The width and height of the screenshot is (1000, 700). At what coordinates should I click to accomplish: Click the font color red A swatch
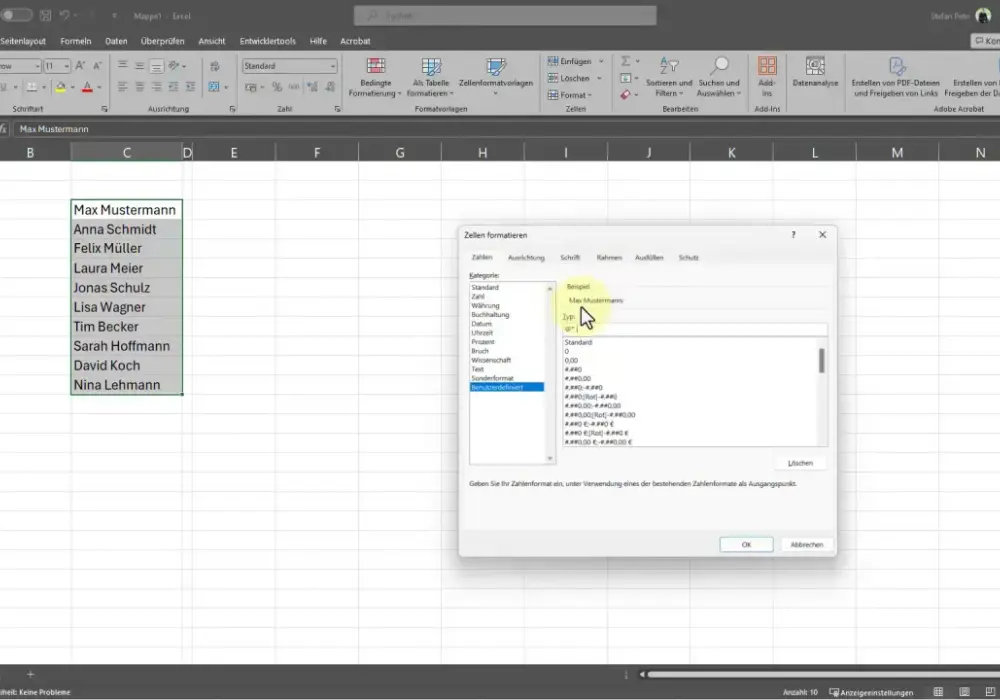coord(87,87)
